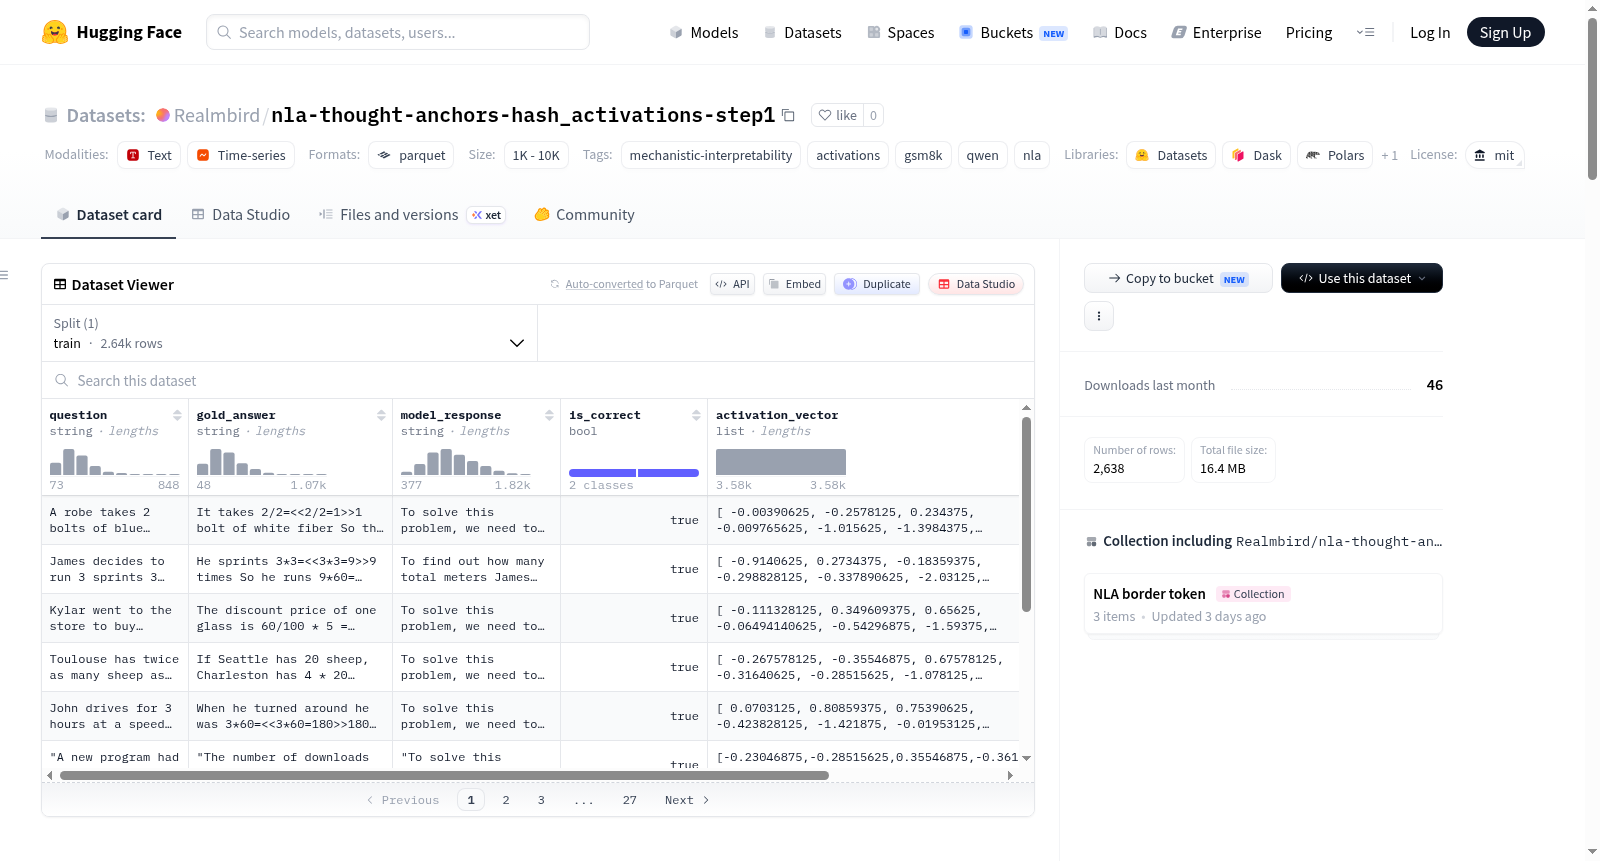Screen dimensions: 1600x861
Task: Open the Community tab
Action: [x=584, y=215]
